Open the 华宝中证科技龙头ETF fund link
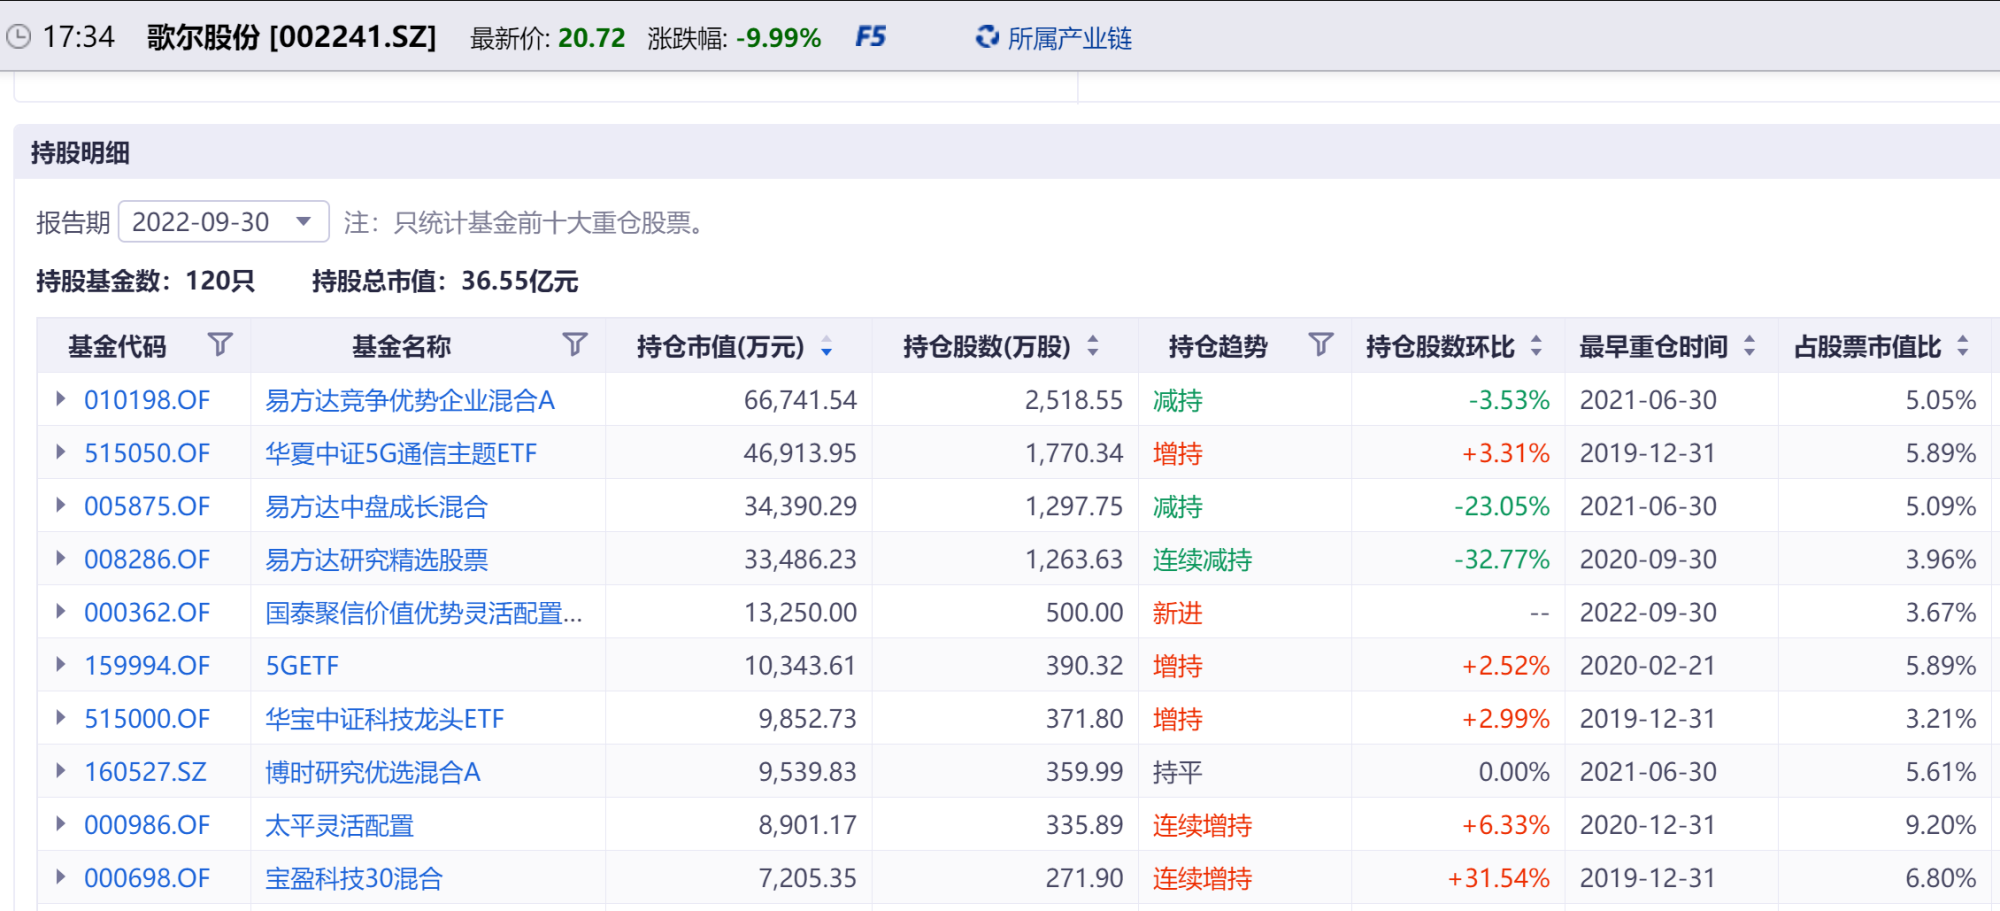This screenshot has height=911, width=2000. tap(384, 718)
